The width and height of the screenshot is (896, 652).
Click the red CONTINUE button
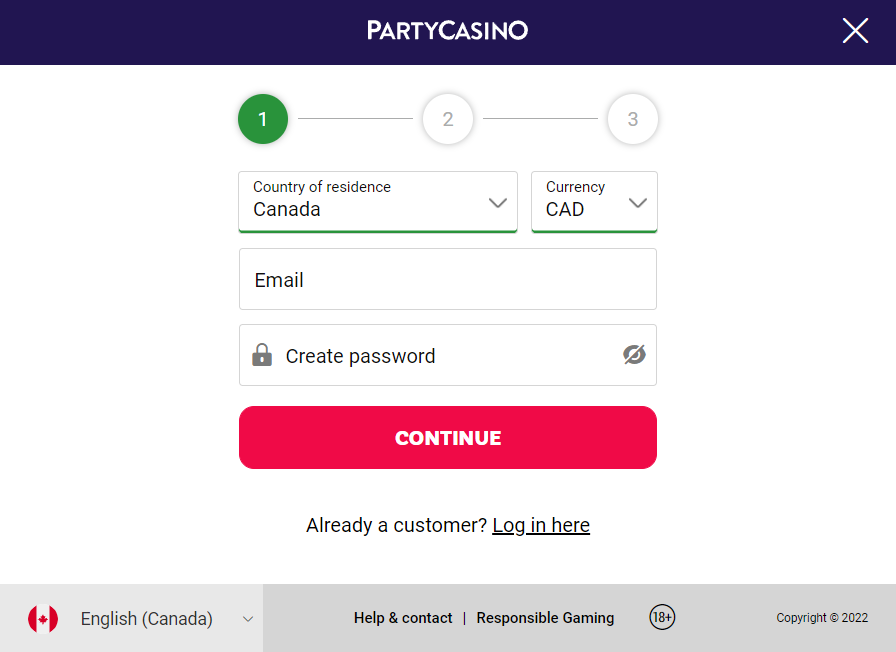pos(448,438)
